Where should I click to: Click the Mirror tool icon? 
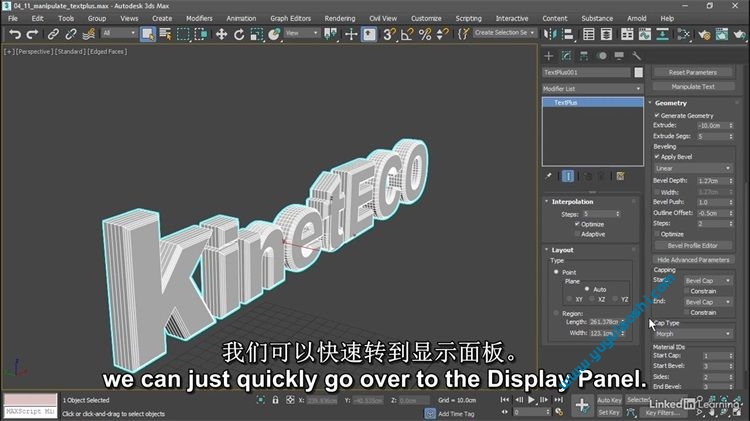click(x=550, y=34)
